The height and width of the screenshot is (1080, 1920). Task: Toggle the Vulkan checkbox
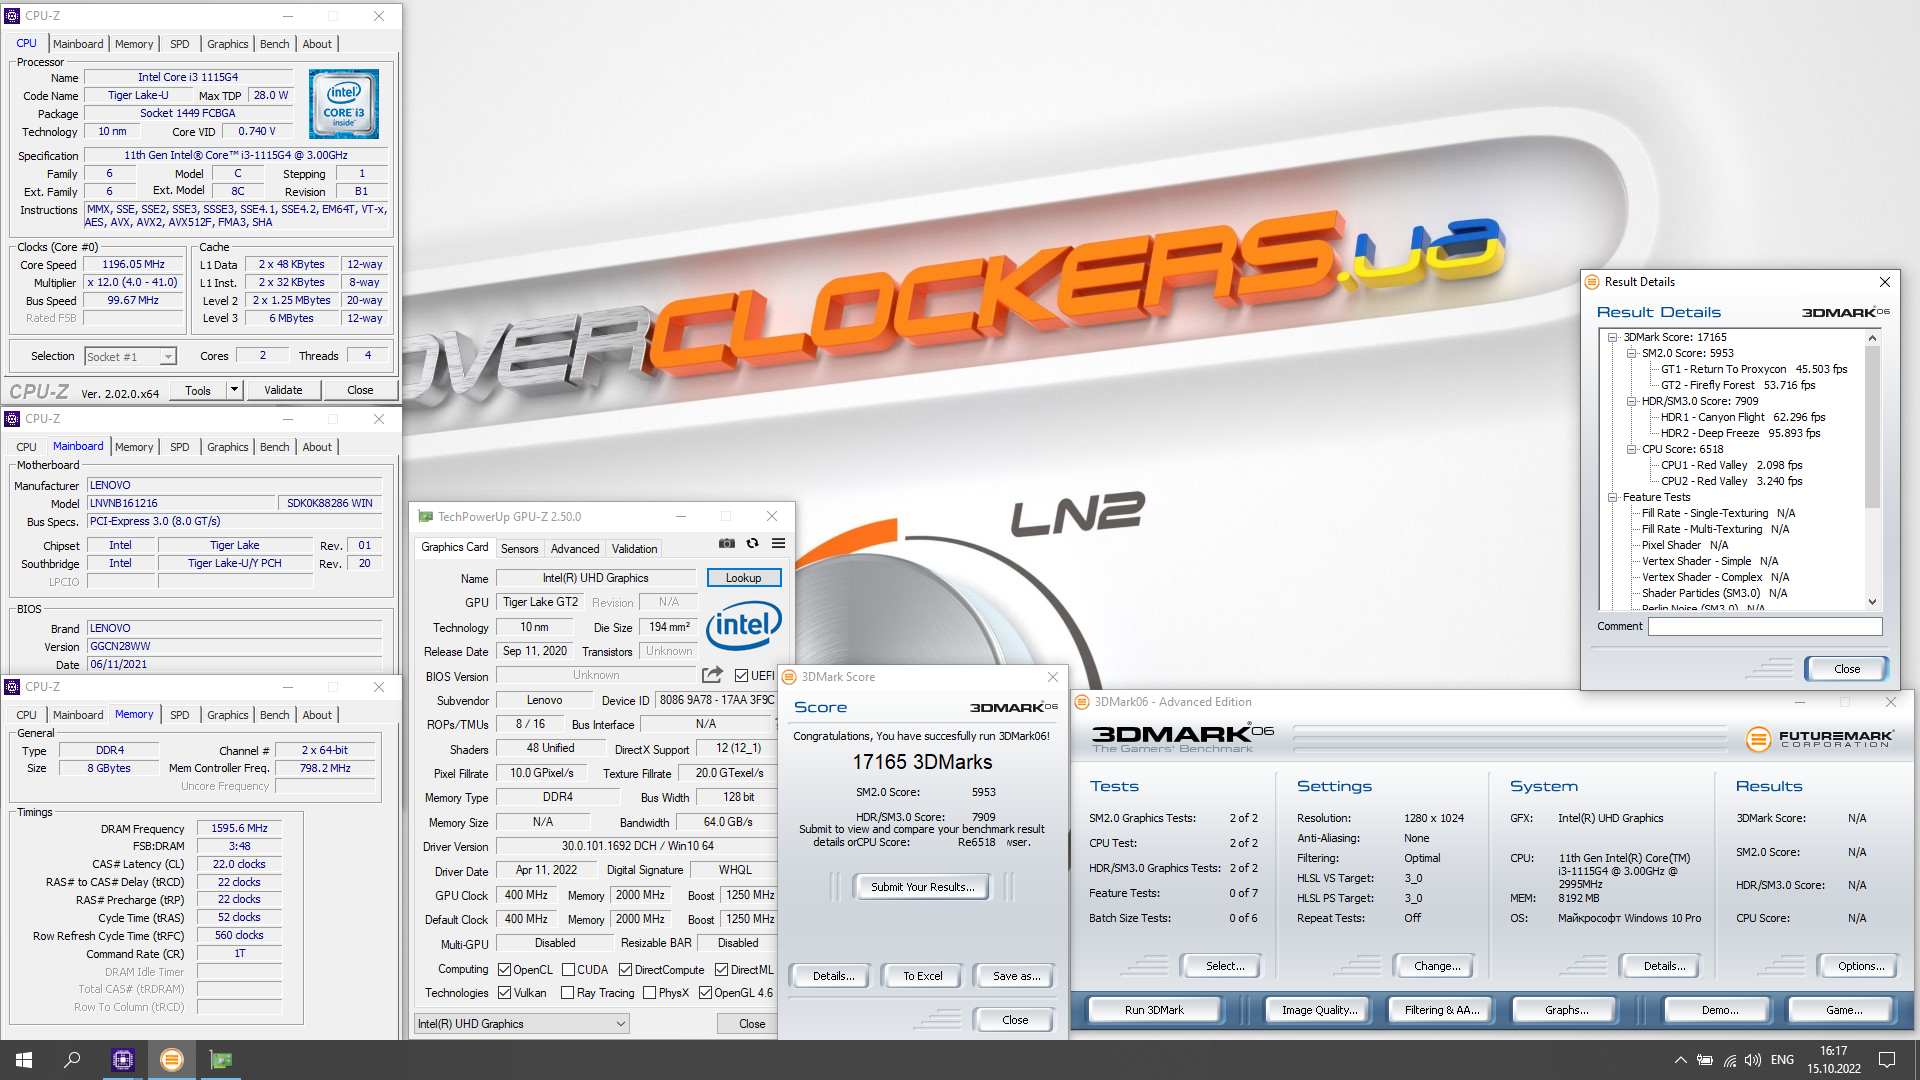pos(505,993)
